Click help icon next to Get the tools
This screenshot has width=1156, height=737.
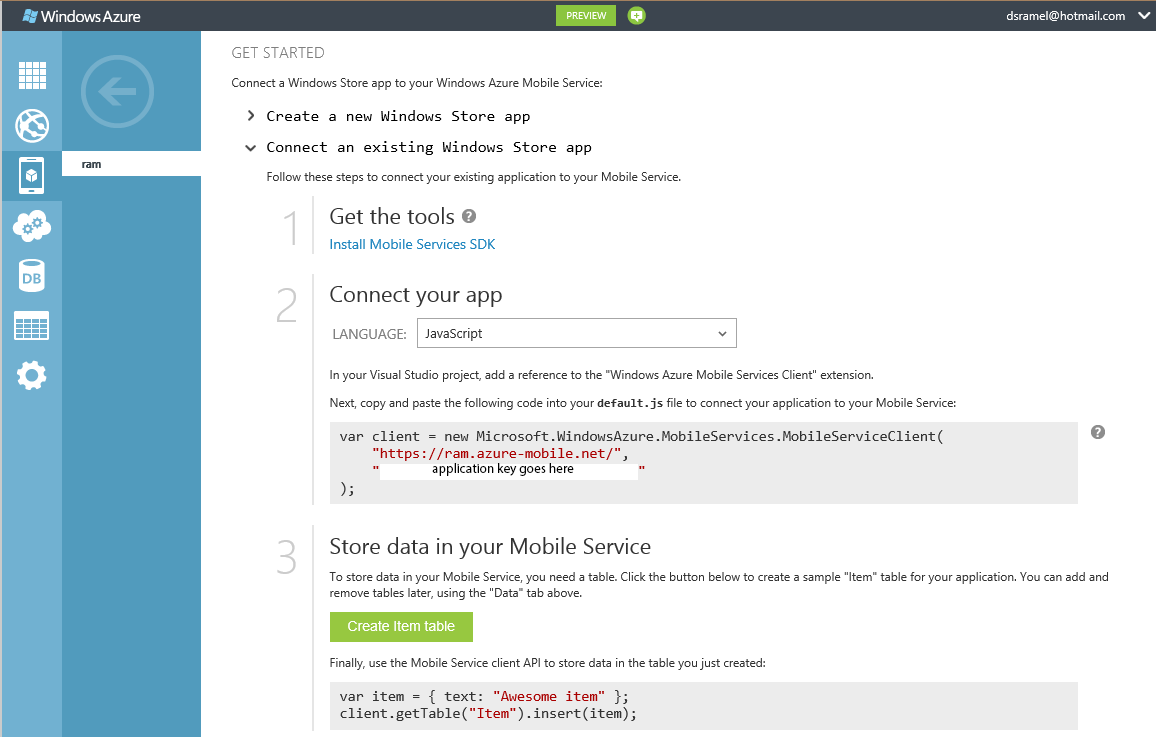pyautogui.click(x=469, y=216)
